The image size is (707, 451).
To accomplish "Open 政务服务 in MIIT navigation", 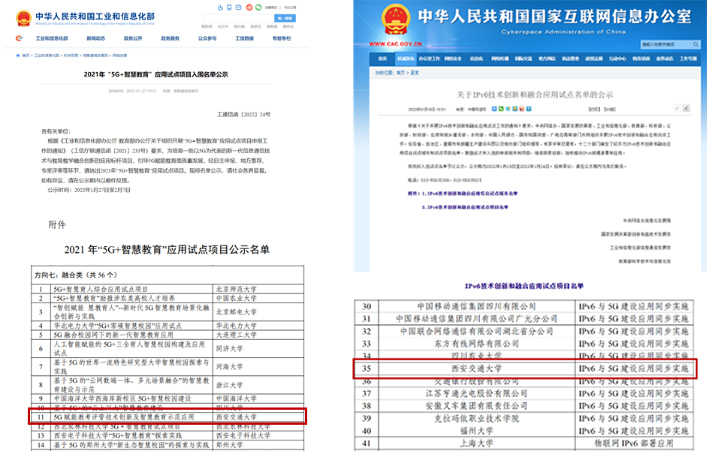I will pyautogui.click(x=170, y=38).
